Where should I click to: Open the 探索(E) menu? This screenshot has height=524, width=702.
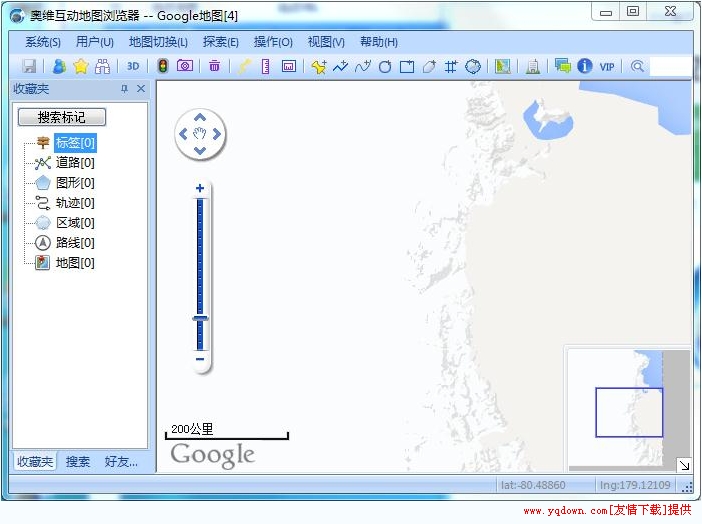pyautogui.click(x=221, y=42)
